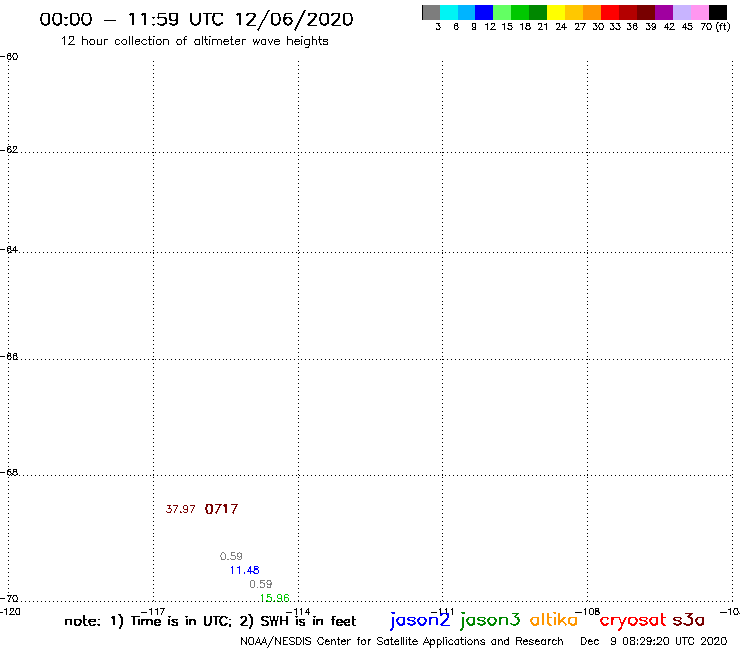The height and width of the screenshot is (650, 740).
Task: Click the -114 longitude axis label
Action: pyautogui.click(x=298, y=612)
